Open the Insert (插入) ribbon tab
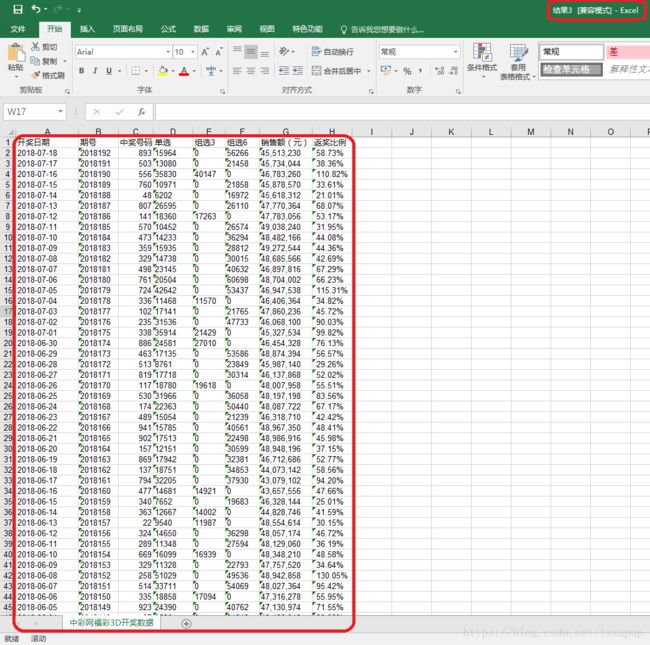The width and height of the screenshot is (650, 645). click(87, 30)
